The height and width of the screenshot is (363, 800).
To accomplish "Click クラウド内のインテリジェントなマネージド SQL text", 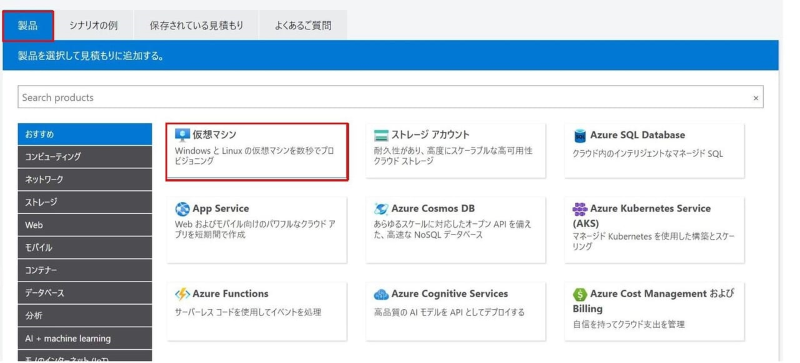I will [648, 154].
